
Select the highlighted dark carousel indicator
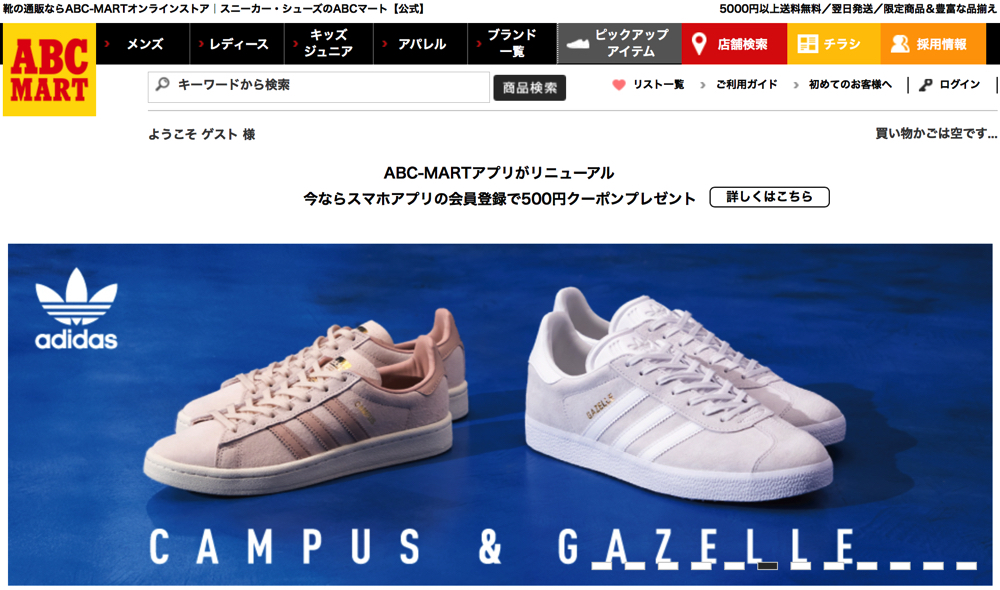[x=767, y=566]
